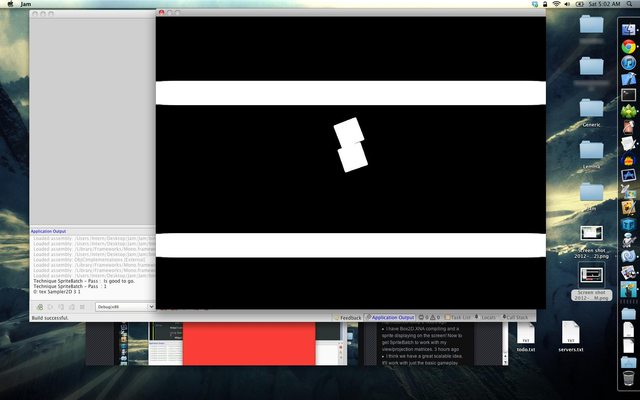The height and width of the screenshot is (400, 640).
Task: Close the game window with red button
Action: (x=161, y=13)
